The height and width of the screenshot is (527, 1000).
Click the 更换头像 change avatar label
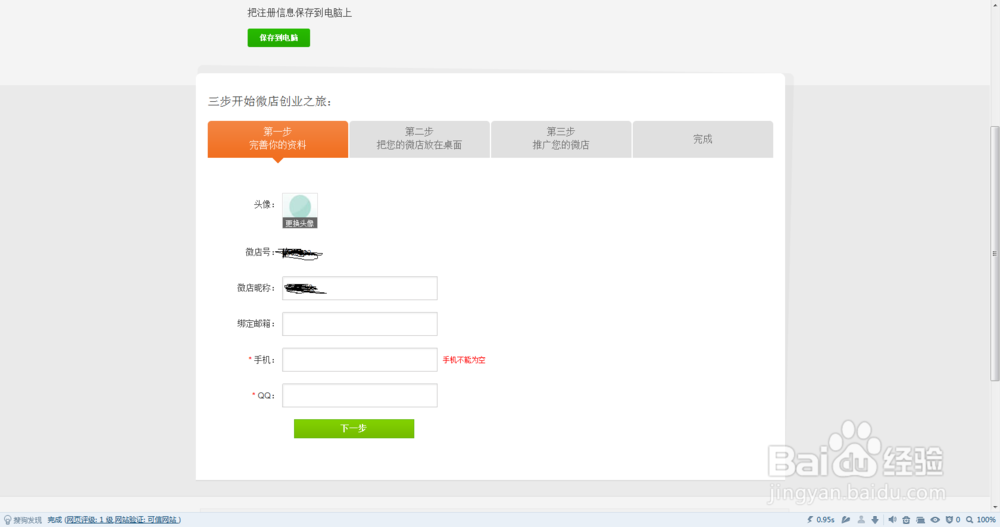click(x=300, y=223)
